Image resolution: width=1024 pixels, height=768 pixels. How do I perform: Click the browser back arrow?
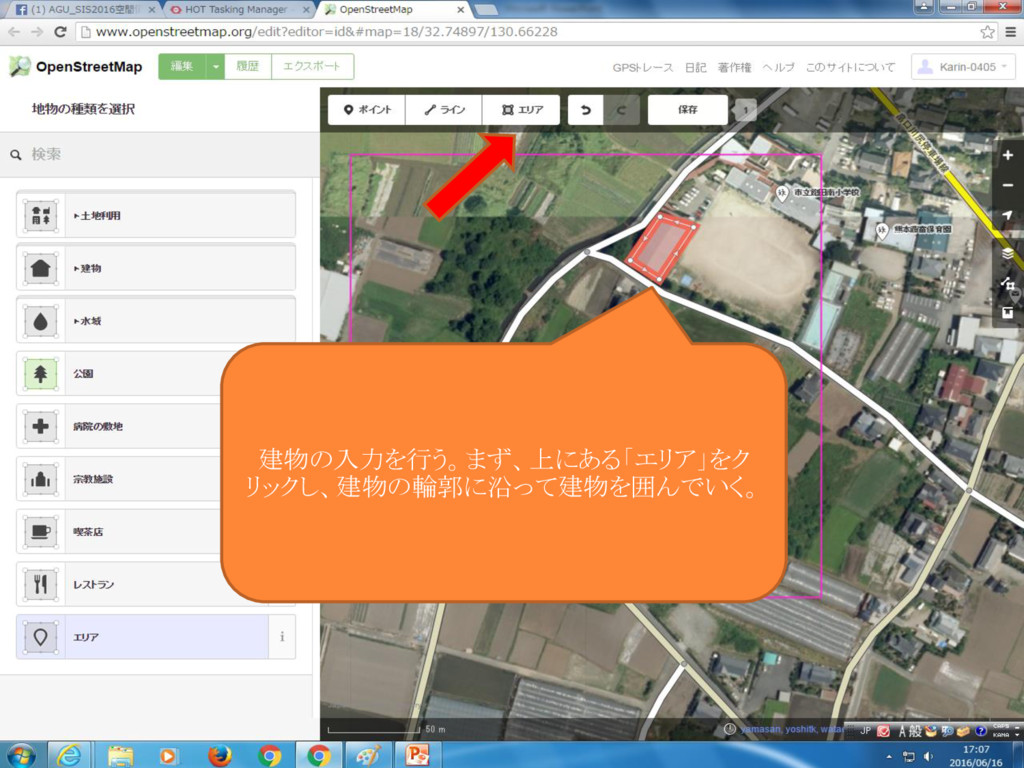coord(14,32)
